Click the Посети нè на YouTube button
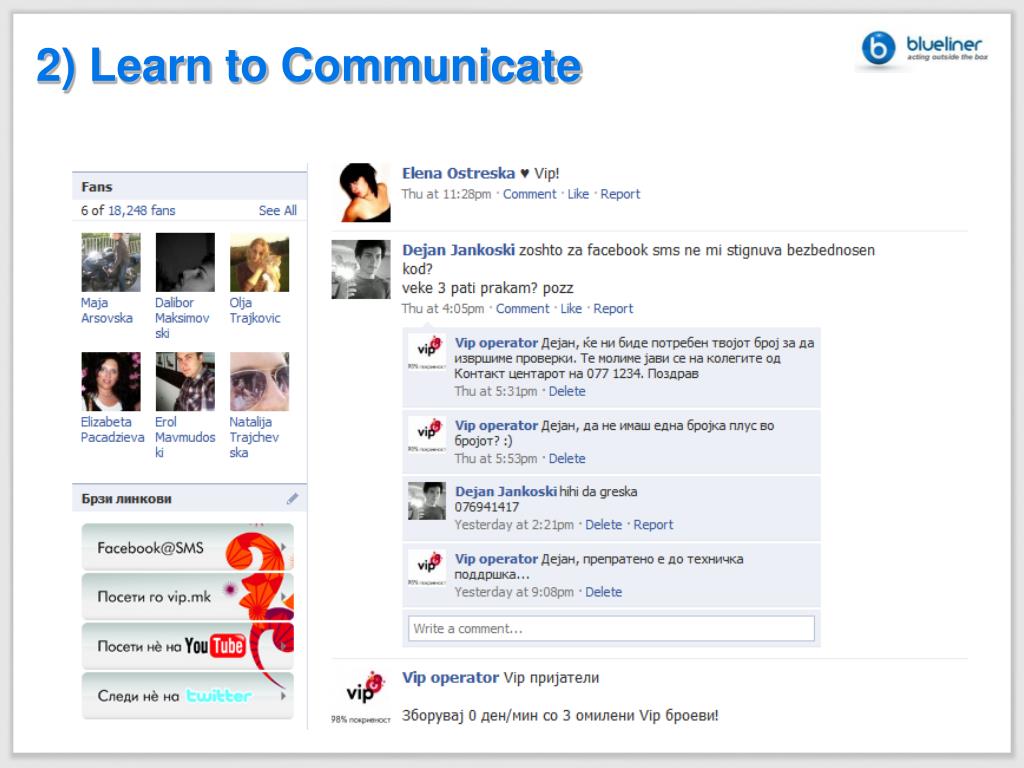Screen dimensions: 1024x768 (187, 646)
